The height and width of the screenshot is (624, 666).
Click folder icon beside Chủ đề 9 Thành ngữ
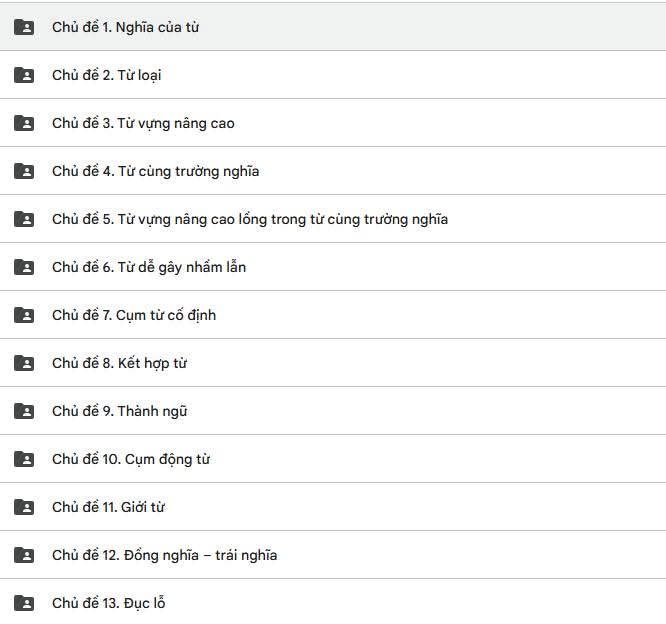coord(24,411)
